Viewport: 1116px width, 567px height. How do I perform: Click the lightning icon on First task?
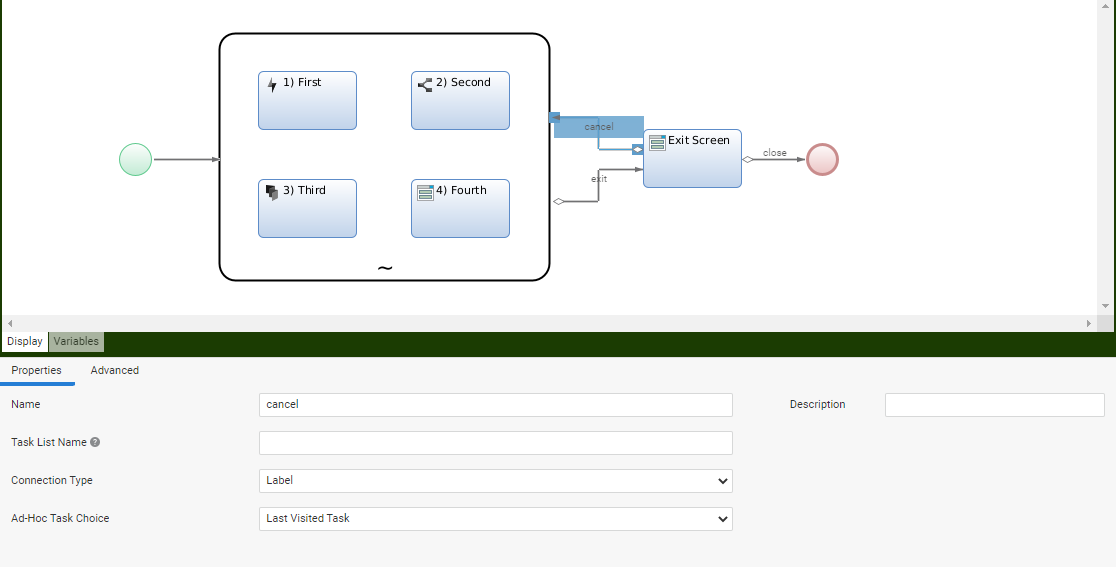pos(272,85)
